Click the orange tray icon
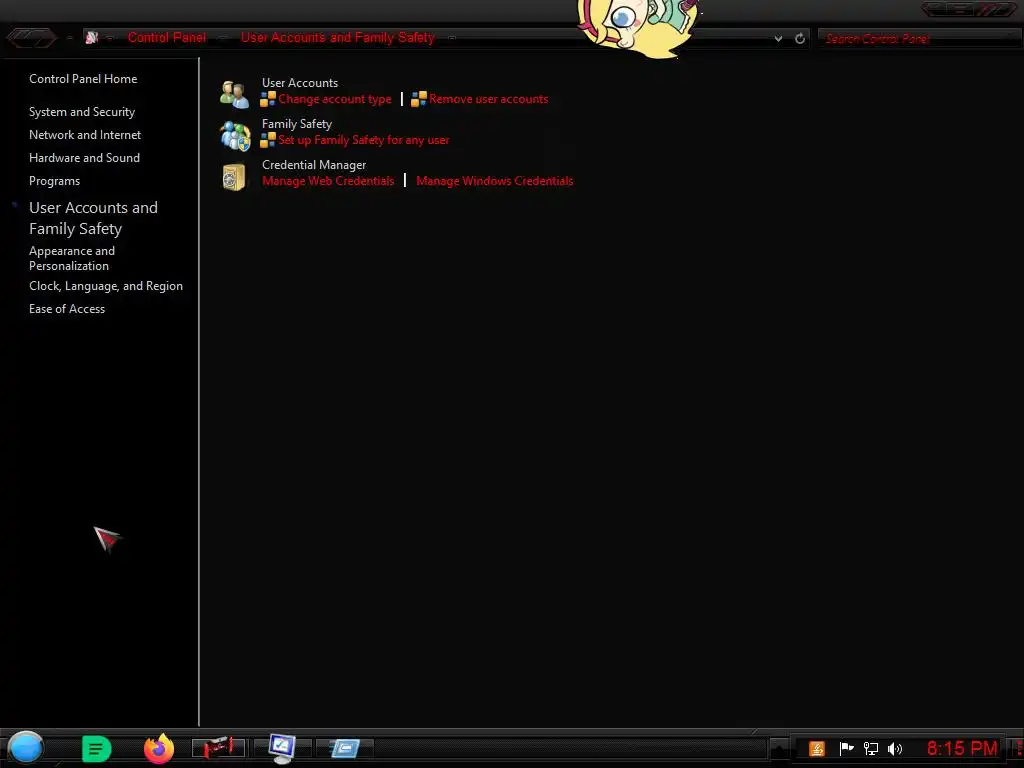The width and height of the screenshot is (1024, 768). 817,749
